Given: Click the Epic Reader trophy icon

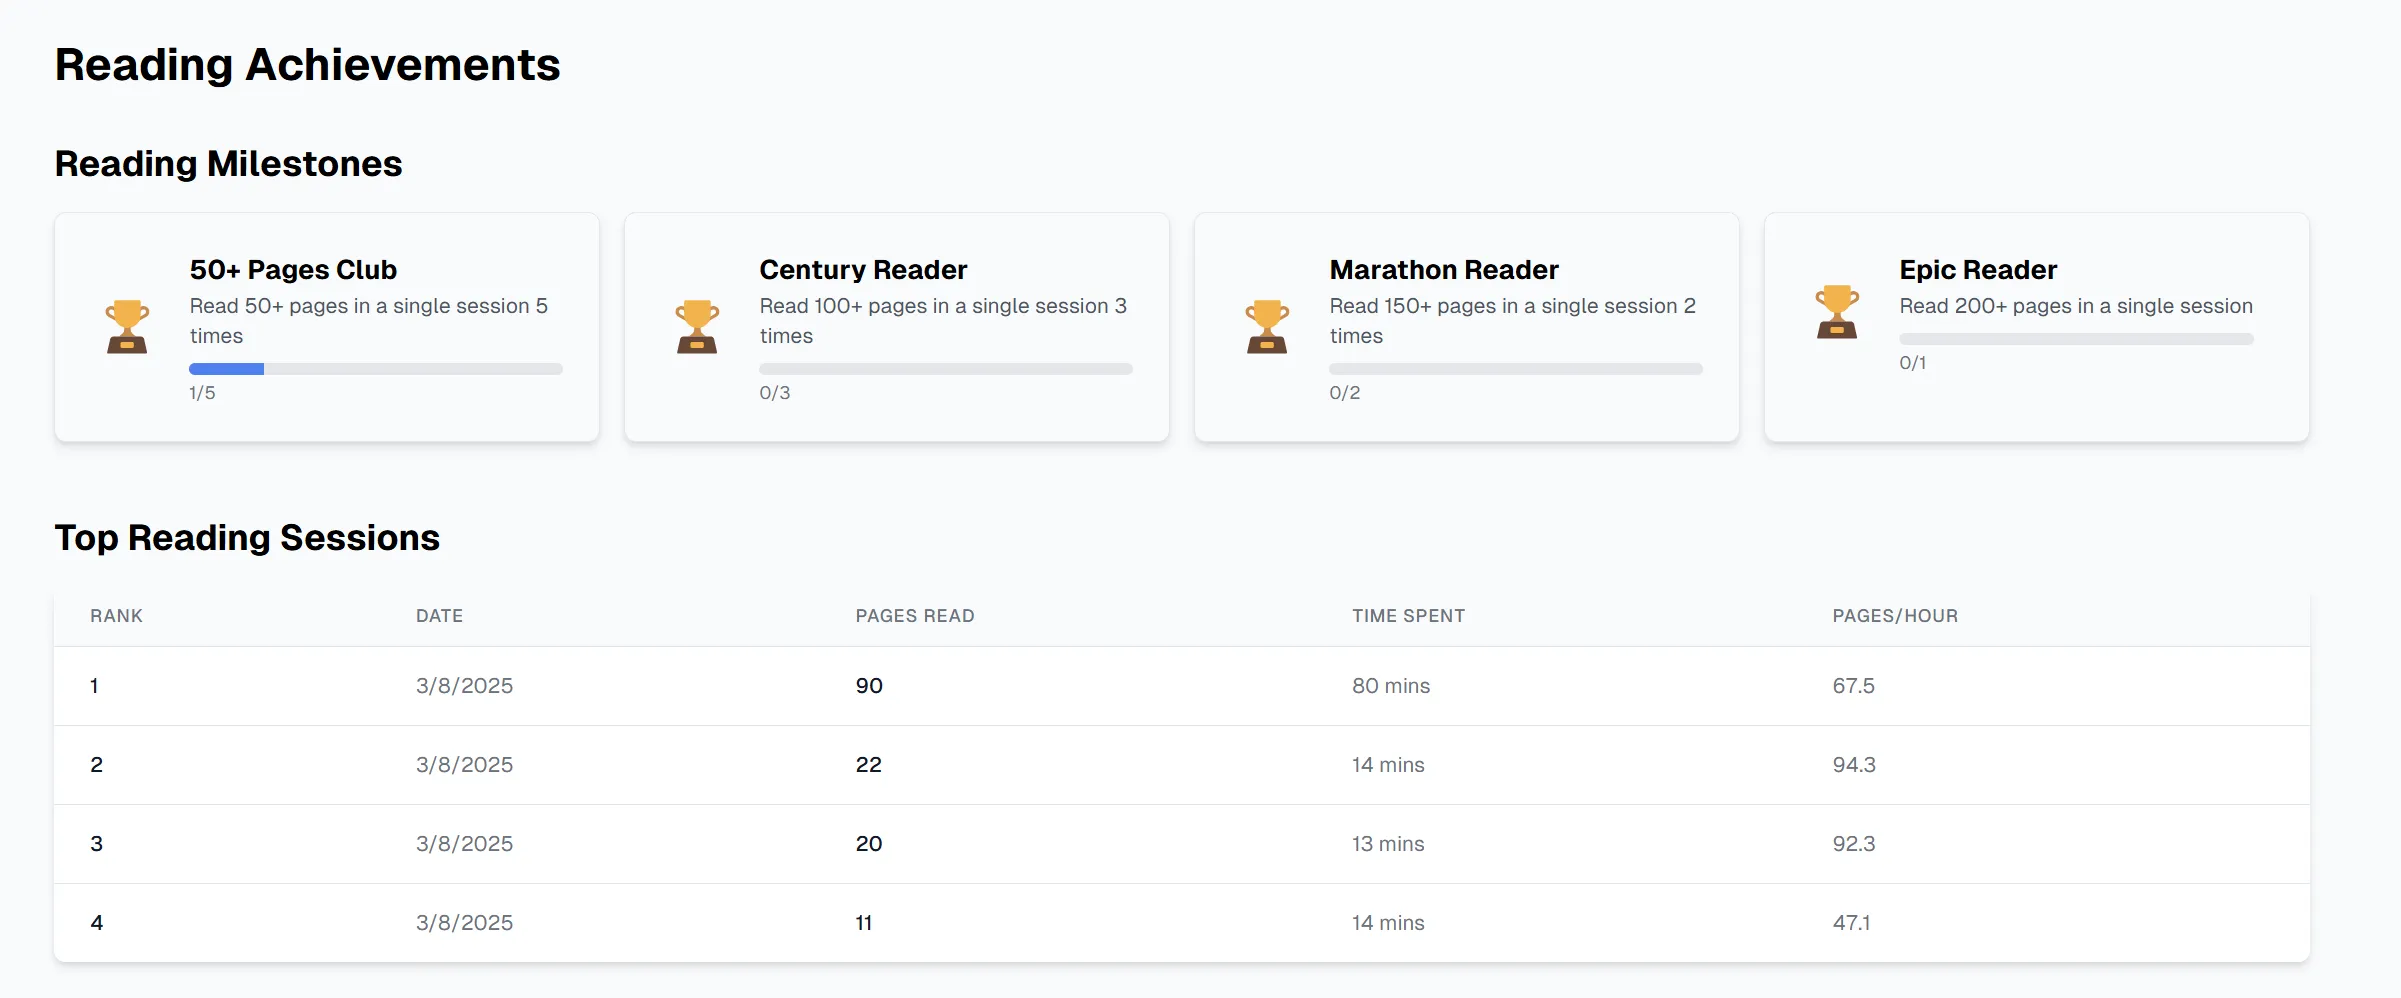Looking at the screenshot, I should [1837, 312].
